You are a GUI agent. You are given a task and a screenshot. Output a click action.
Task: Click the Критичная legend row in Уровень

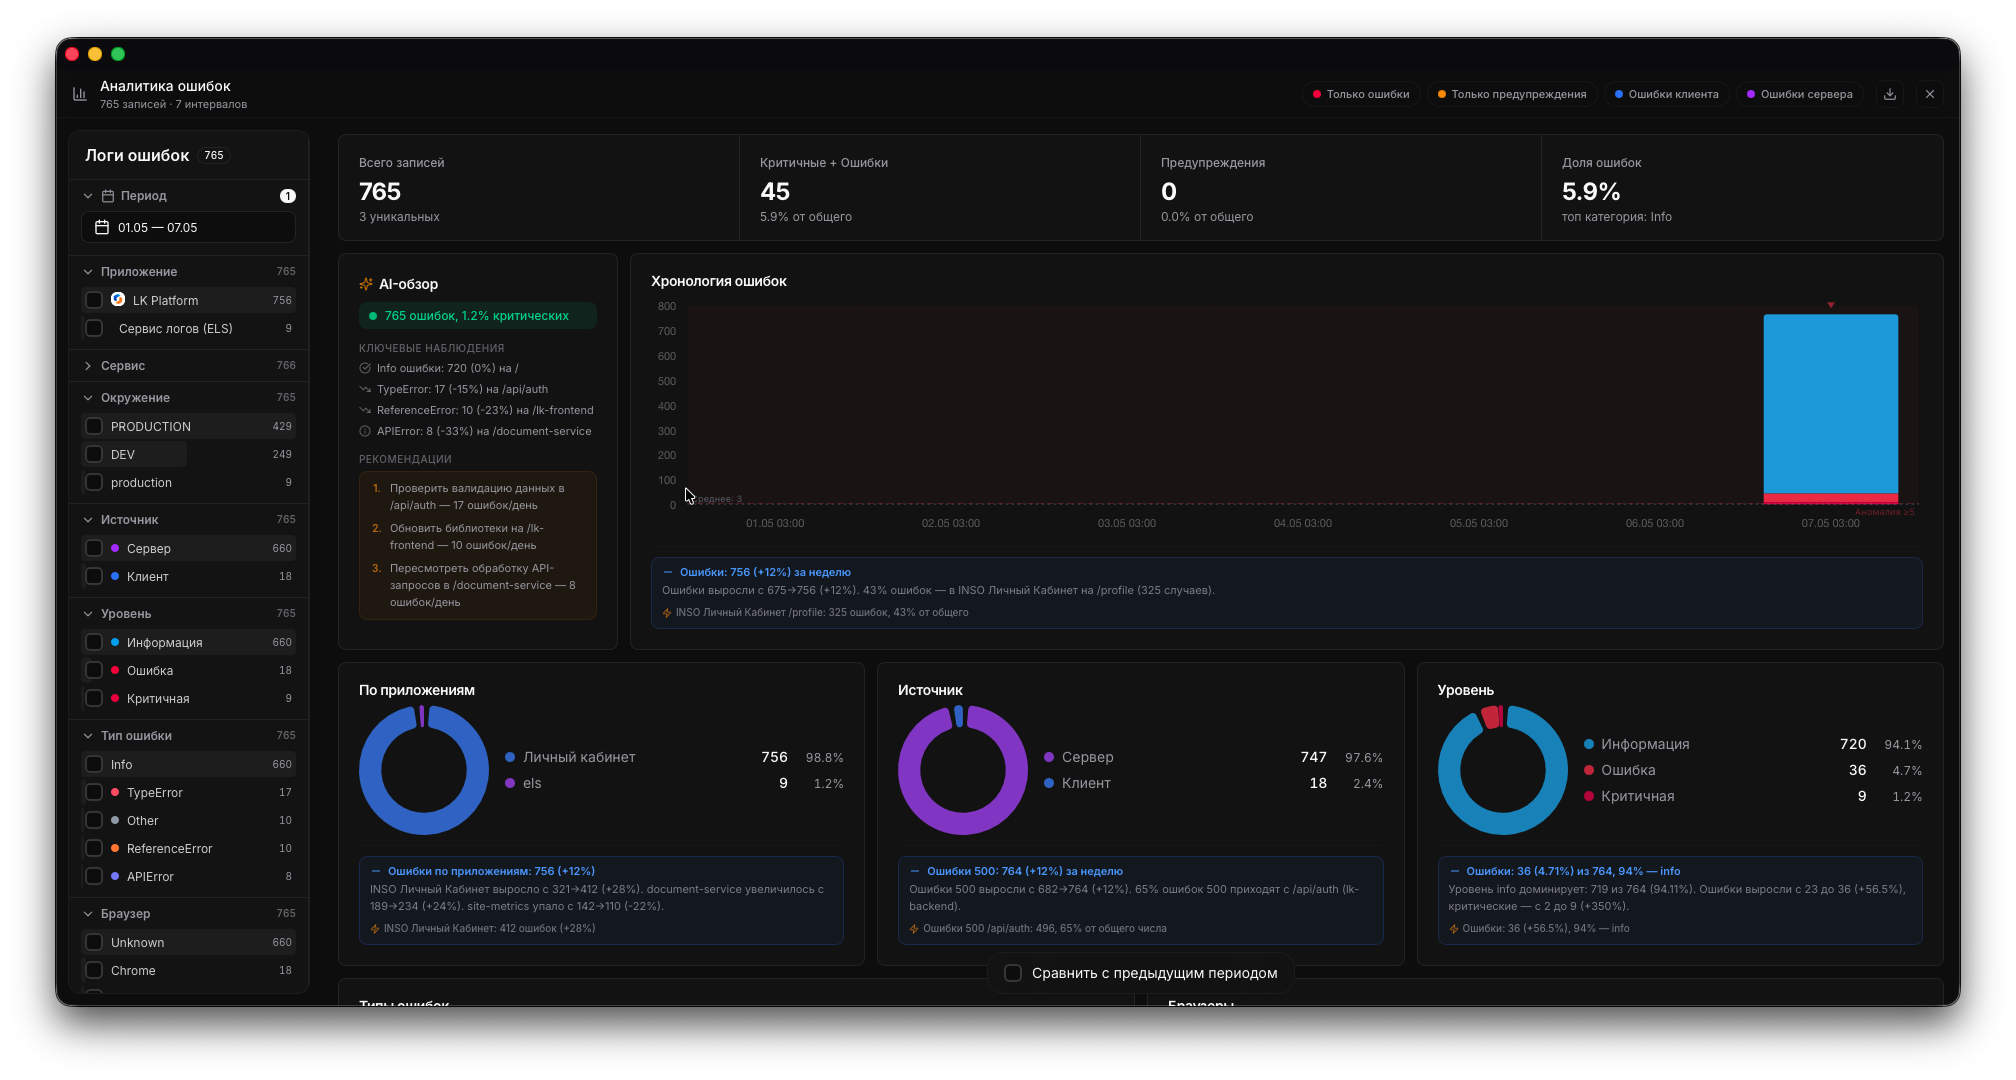pos(1753,796)
